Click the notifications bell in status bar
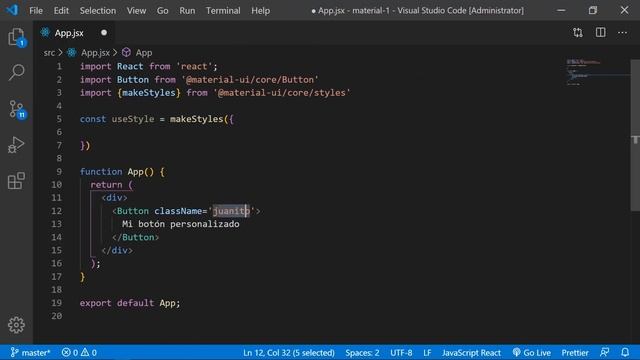Image resolution: width=640 pixels, height=360 pixels. tap(625, 352)
